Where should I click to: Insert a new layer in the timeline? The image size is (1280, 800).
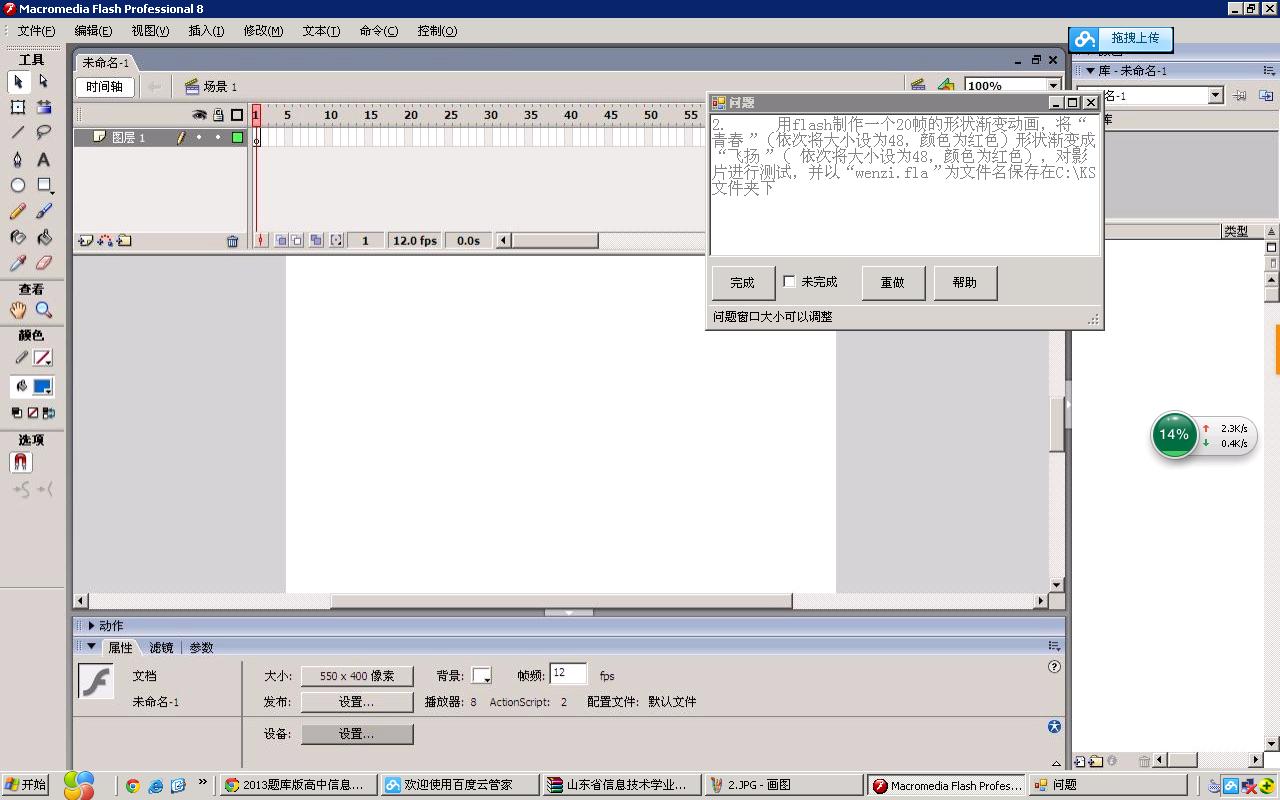click(85, 241)
